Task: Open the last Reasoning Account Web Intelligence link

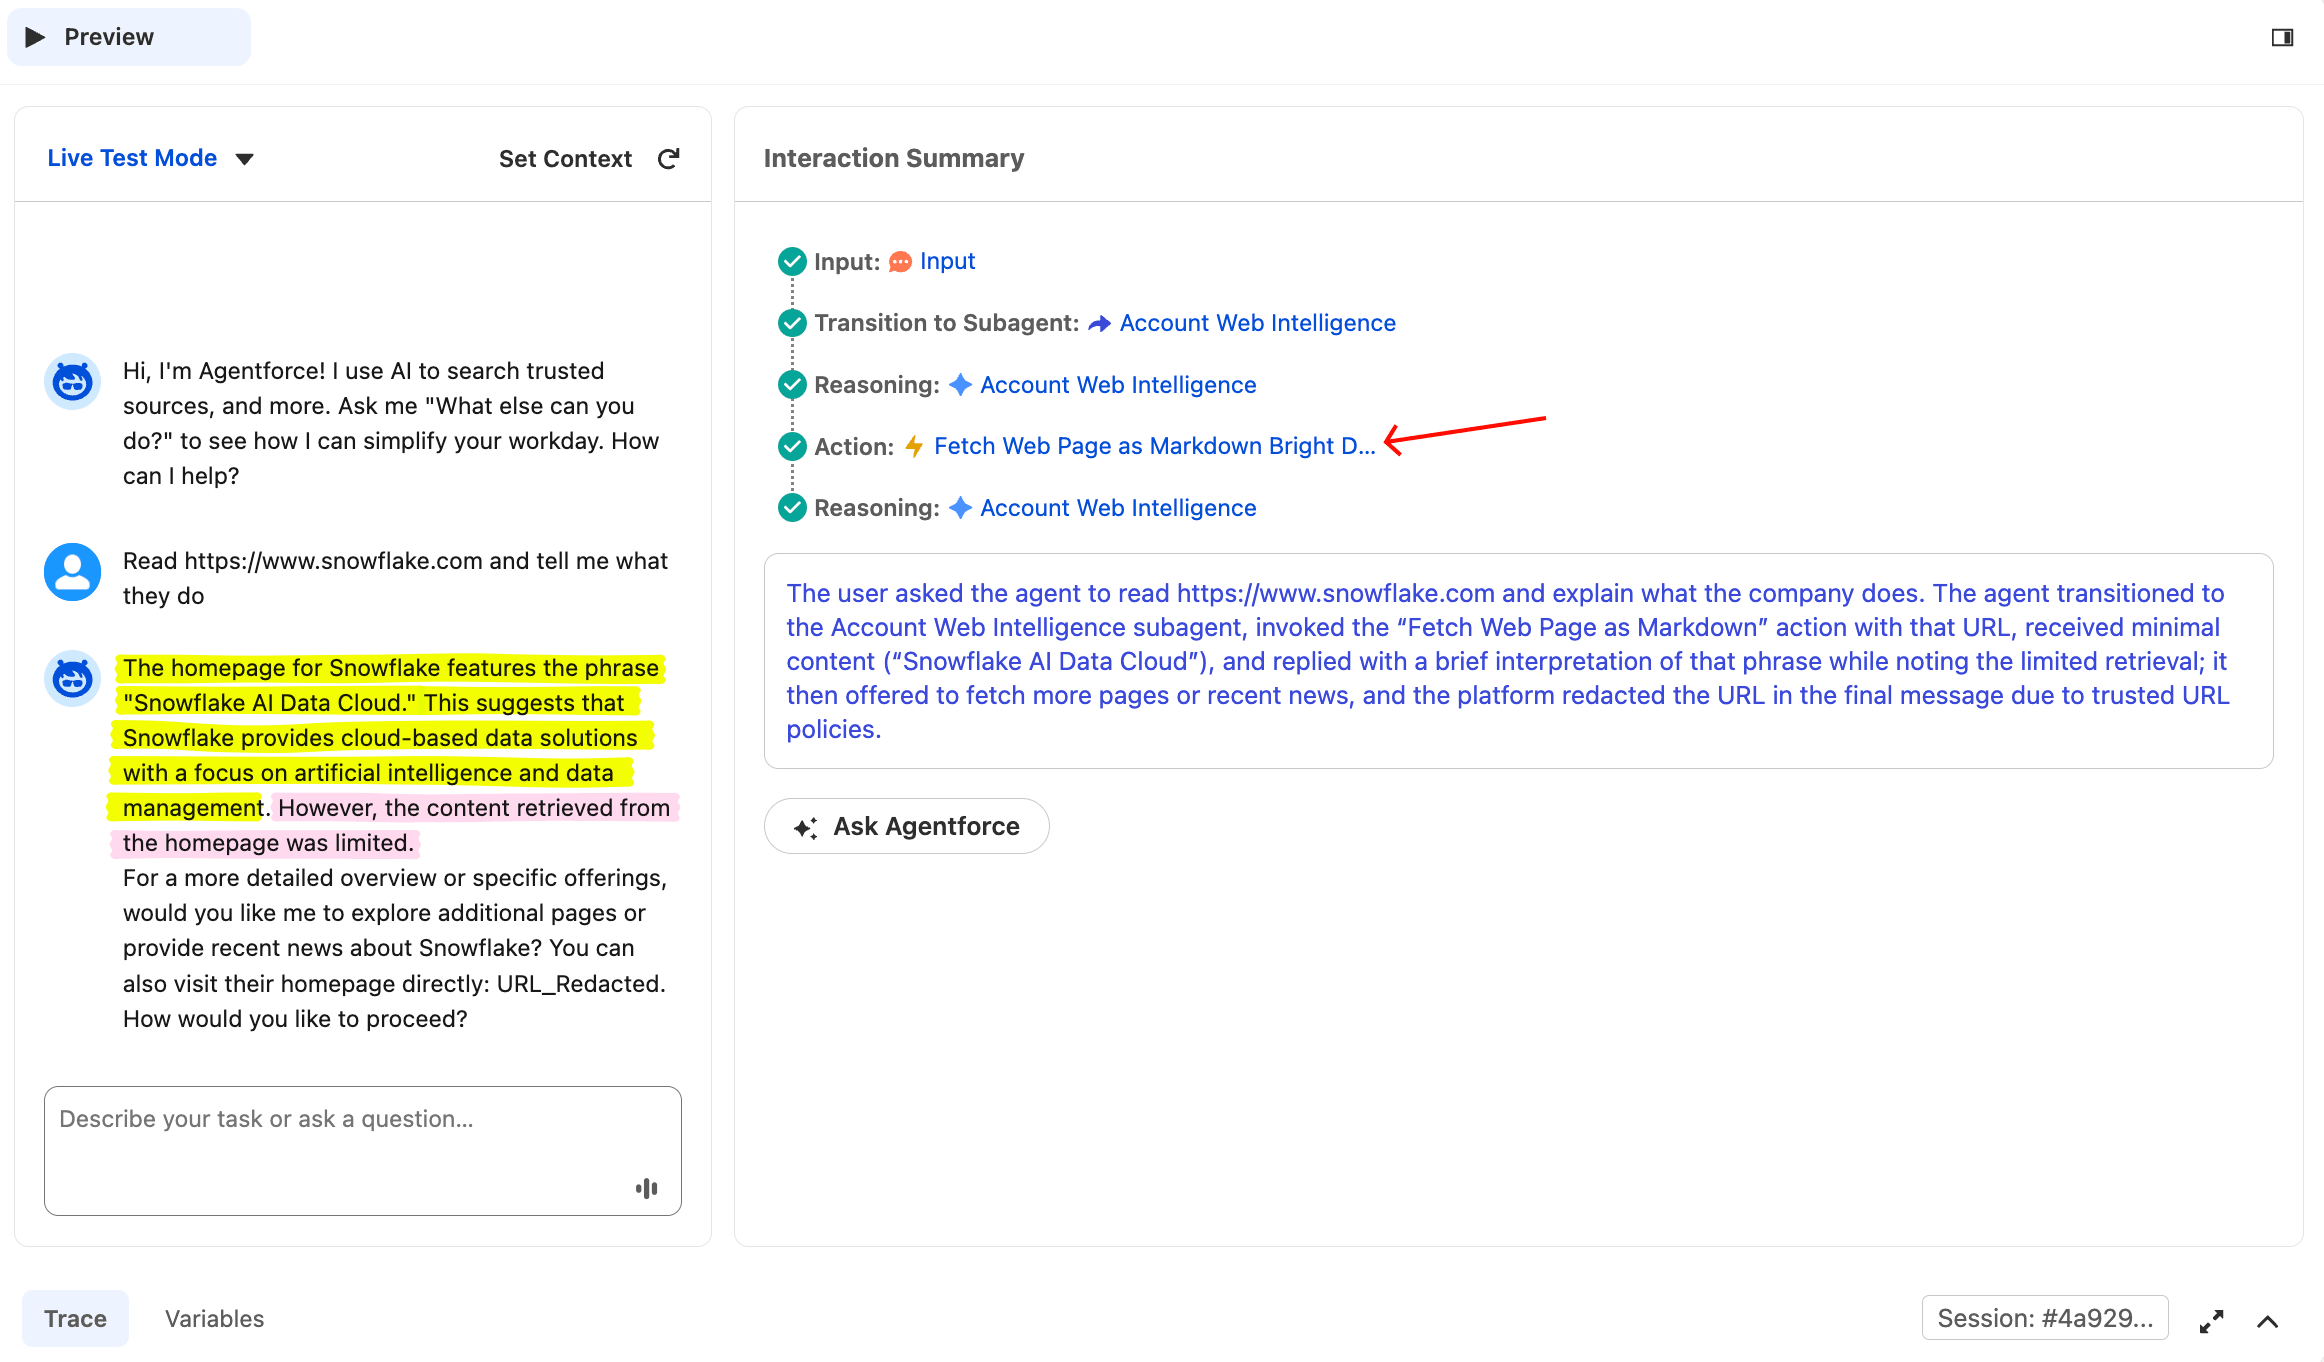Action: click(1118, 508)
